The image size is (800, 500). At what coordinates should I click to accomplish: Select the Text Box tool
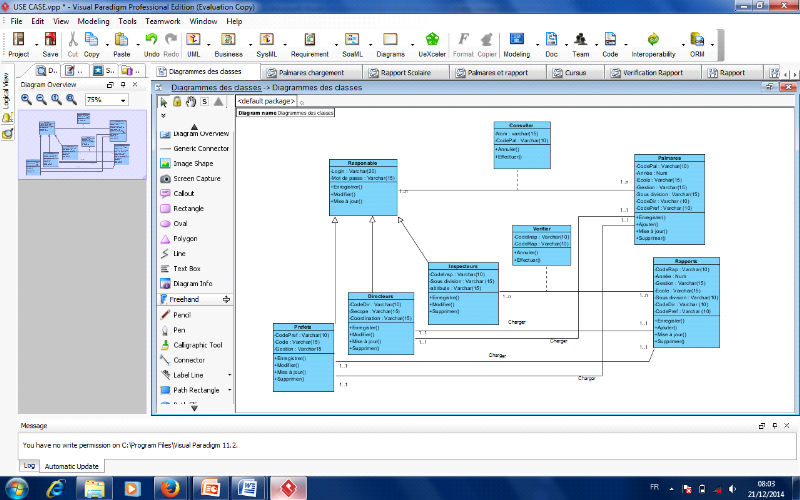(x=187, y=269)
